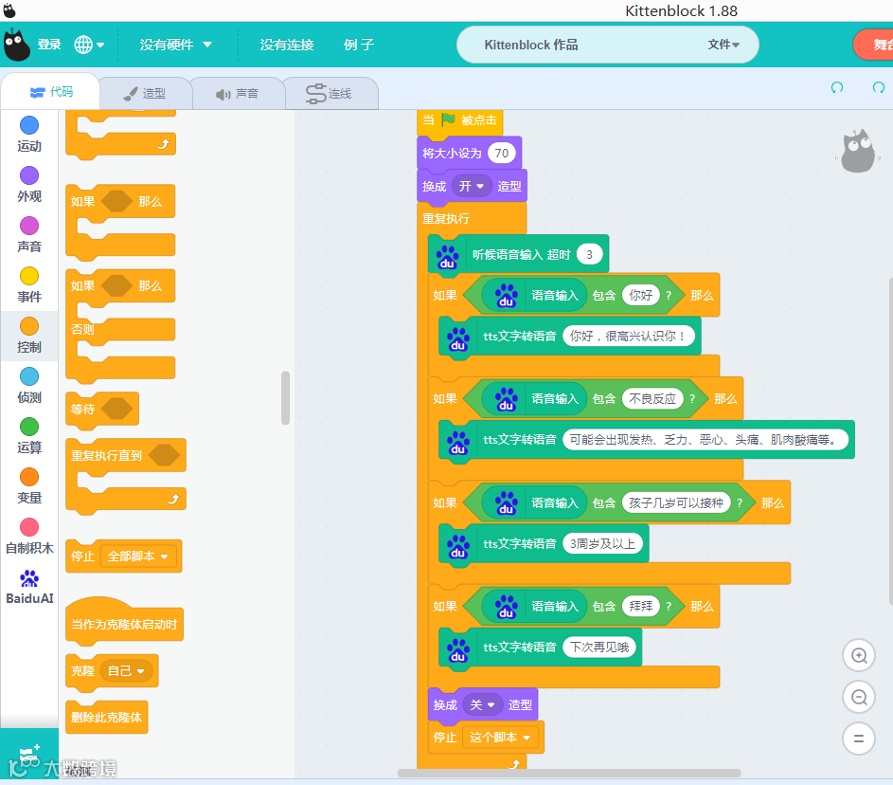This screenshot has height=785, width=893.
Task: Click the 下次再见哦 tts field
Action: click(599, 647)
